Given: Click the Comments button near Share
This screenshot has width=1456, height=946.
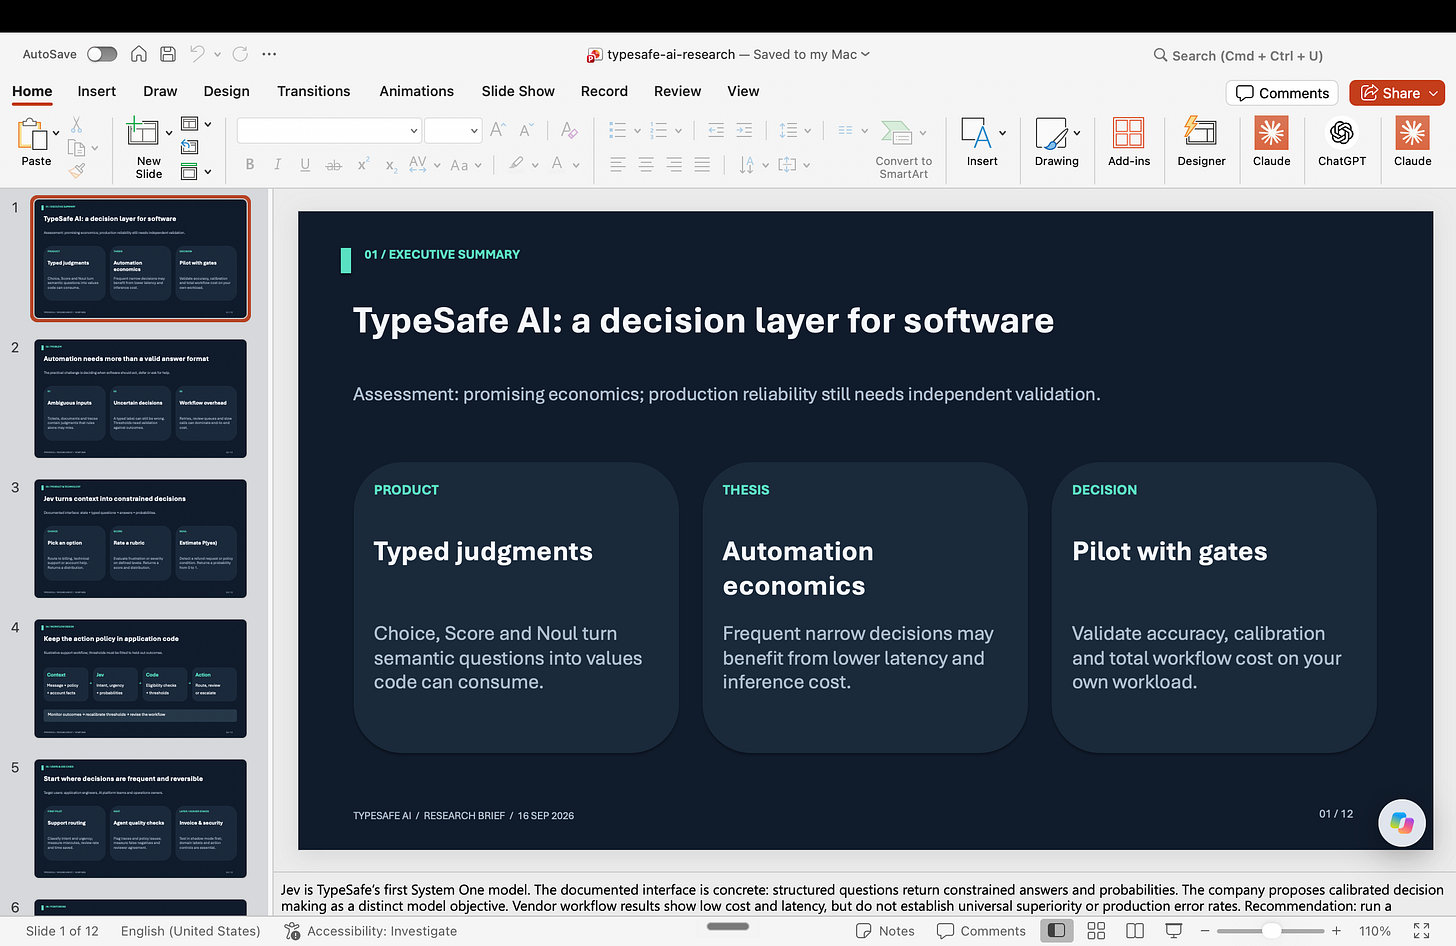Looking at the screenshot, I should point(1282,93).
